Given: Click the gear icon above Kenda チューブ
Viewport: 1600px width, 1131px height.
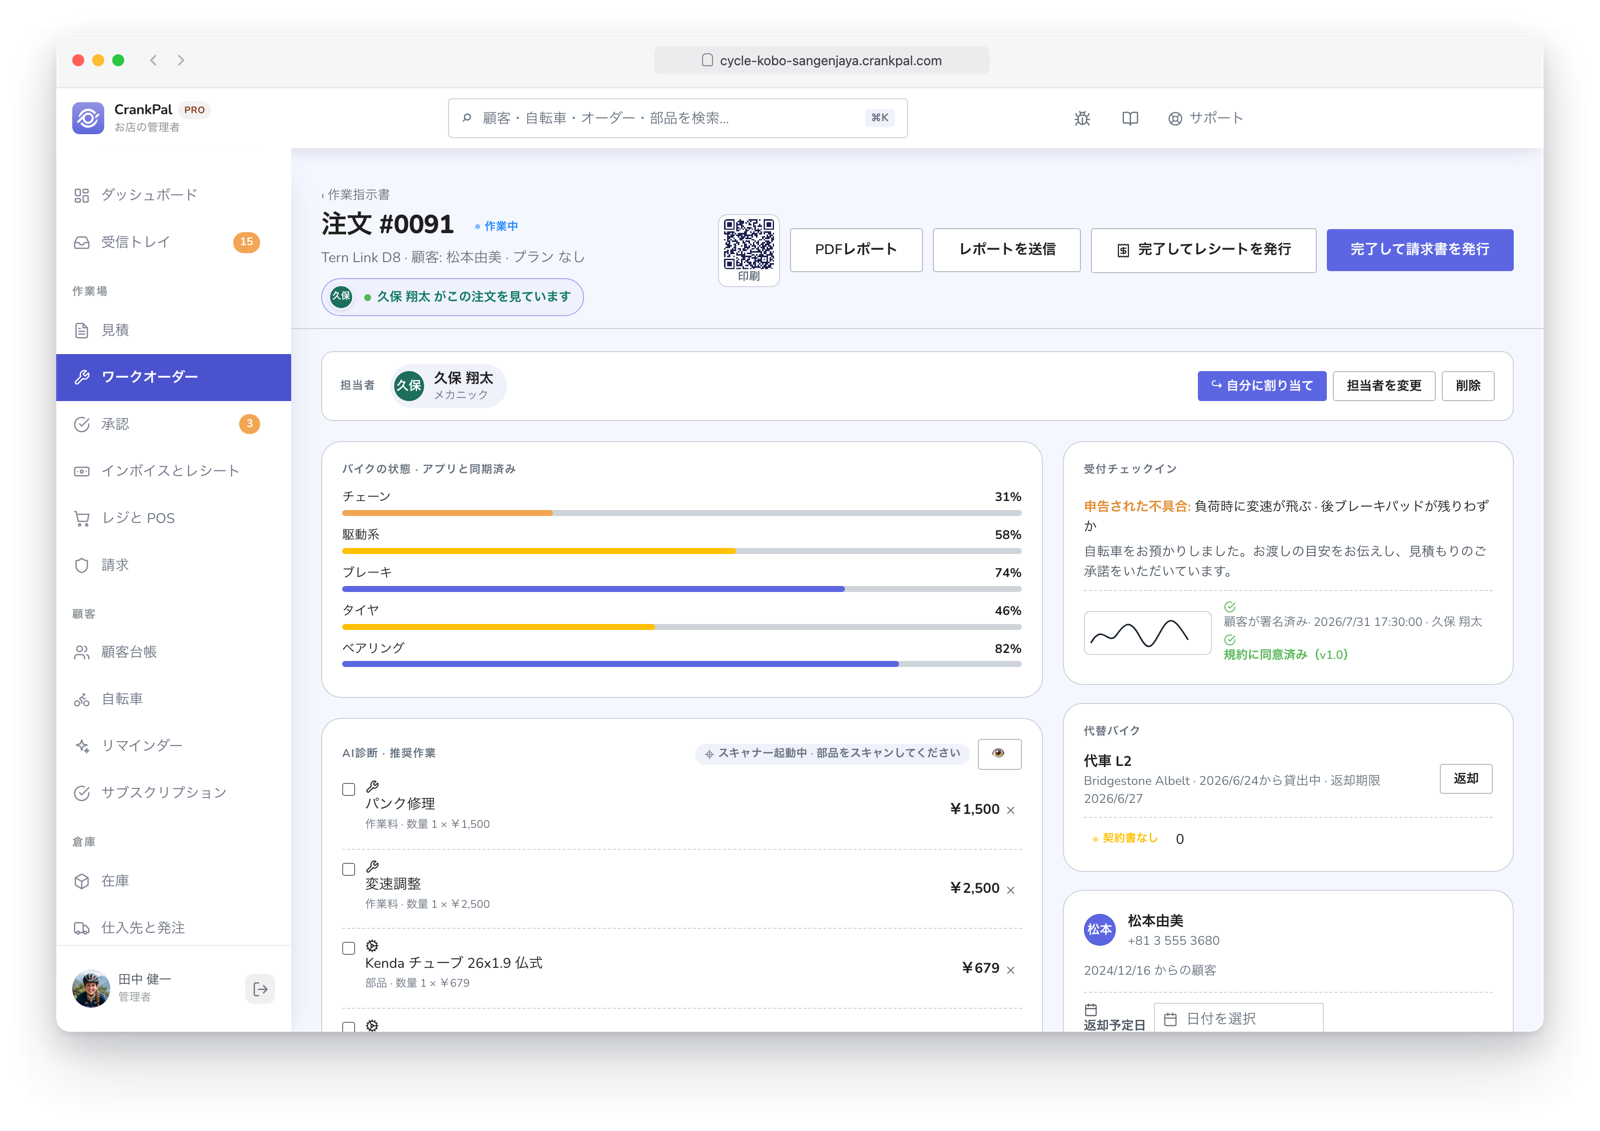Looking at the screenshot, I should 372,946.
